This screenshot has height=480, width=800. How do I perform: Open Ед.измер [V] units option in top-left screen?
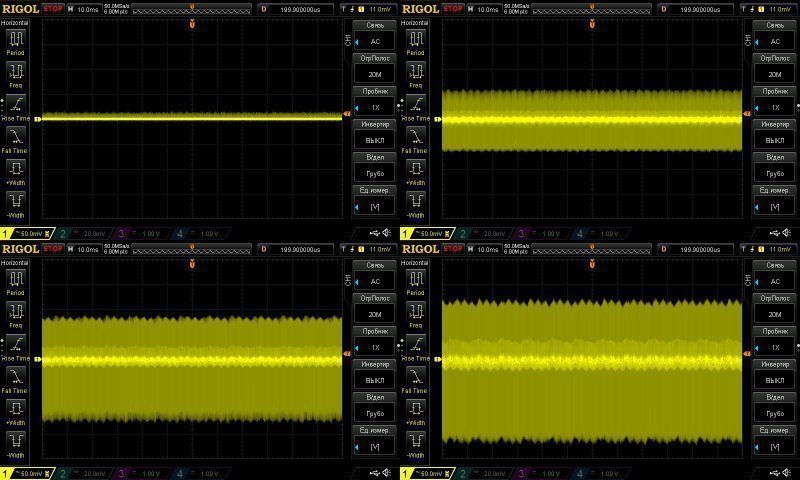[375, 200]
